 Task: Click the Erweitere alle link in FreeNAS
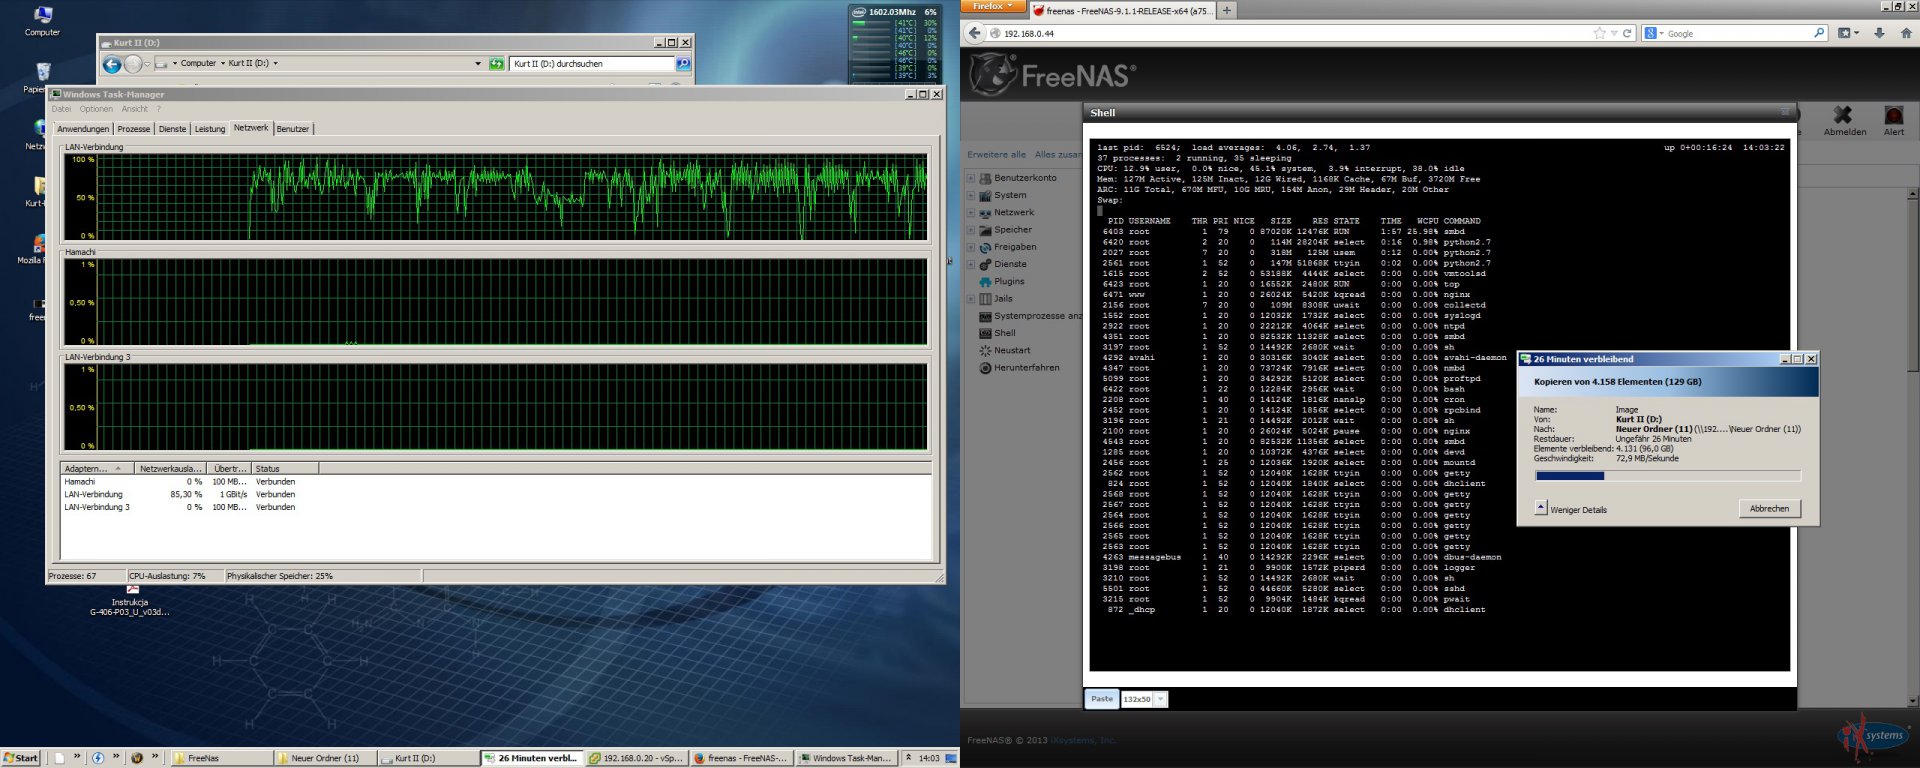click(997, 154)
